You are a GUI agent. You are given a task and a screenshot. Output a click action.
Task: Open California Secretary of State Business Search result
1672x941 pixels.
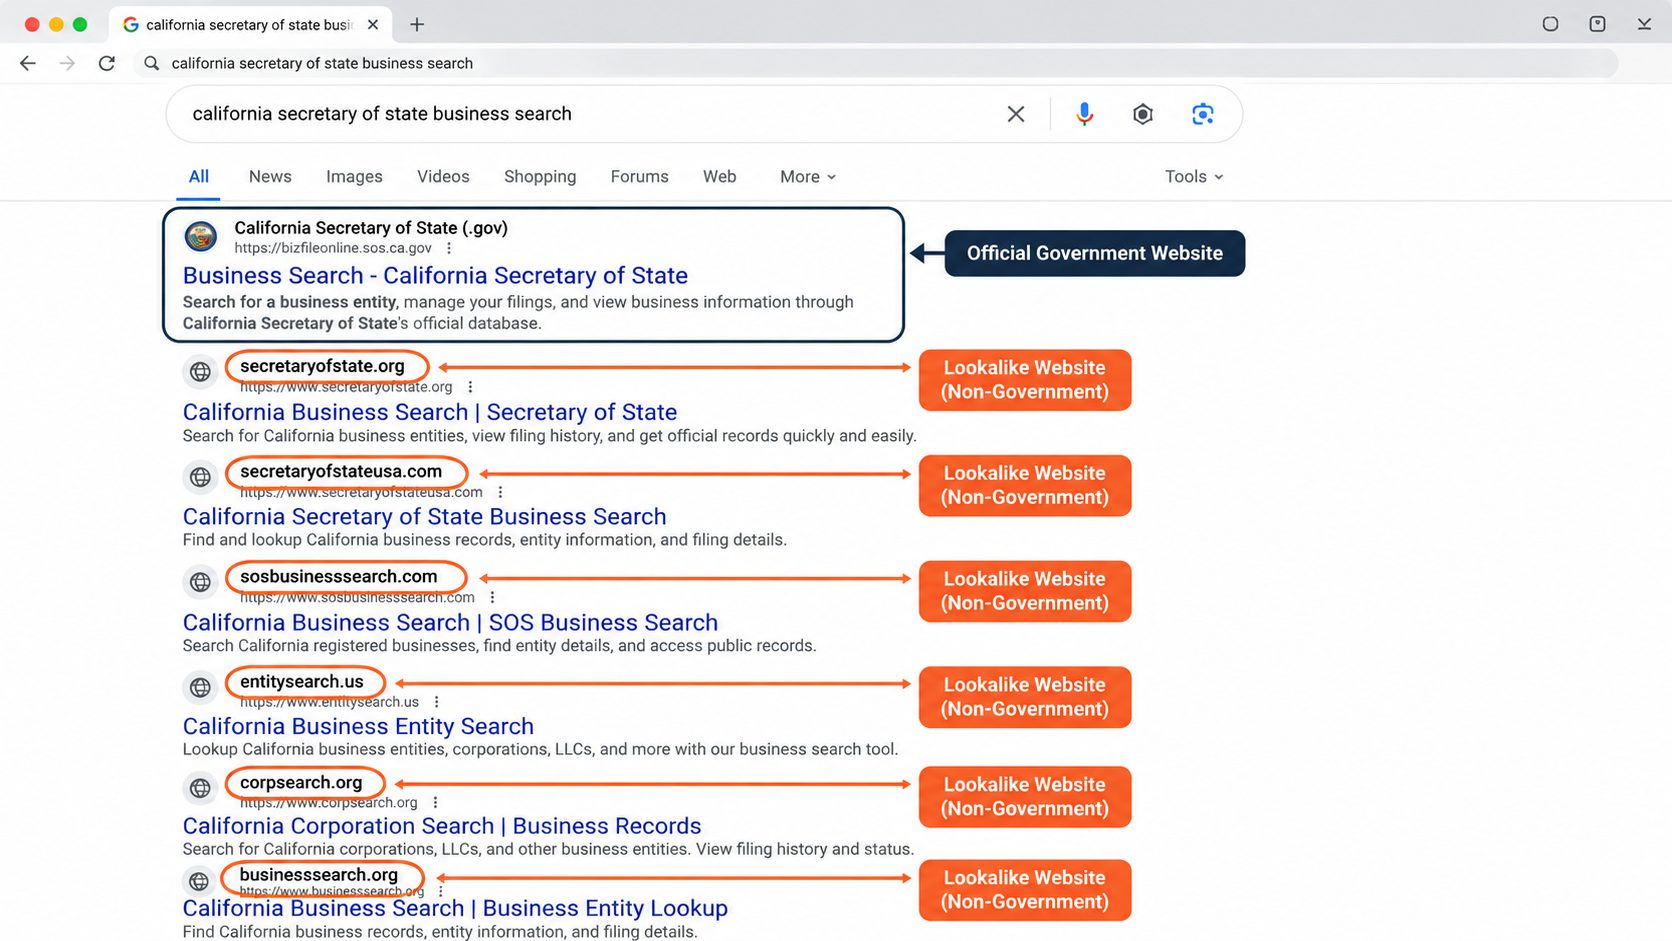(424, 517)
